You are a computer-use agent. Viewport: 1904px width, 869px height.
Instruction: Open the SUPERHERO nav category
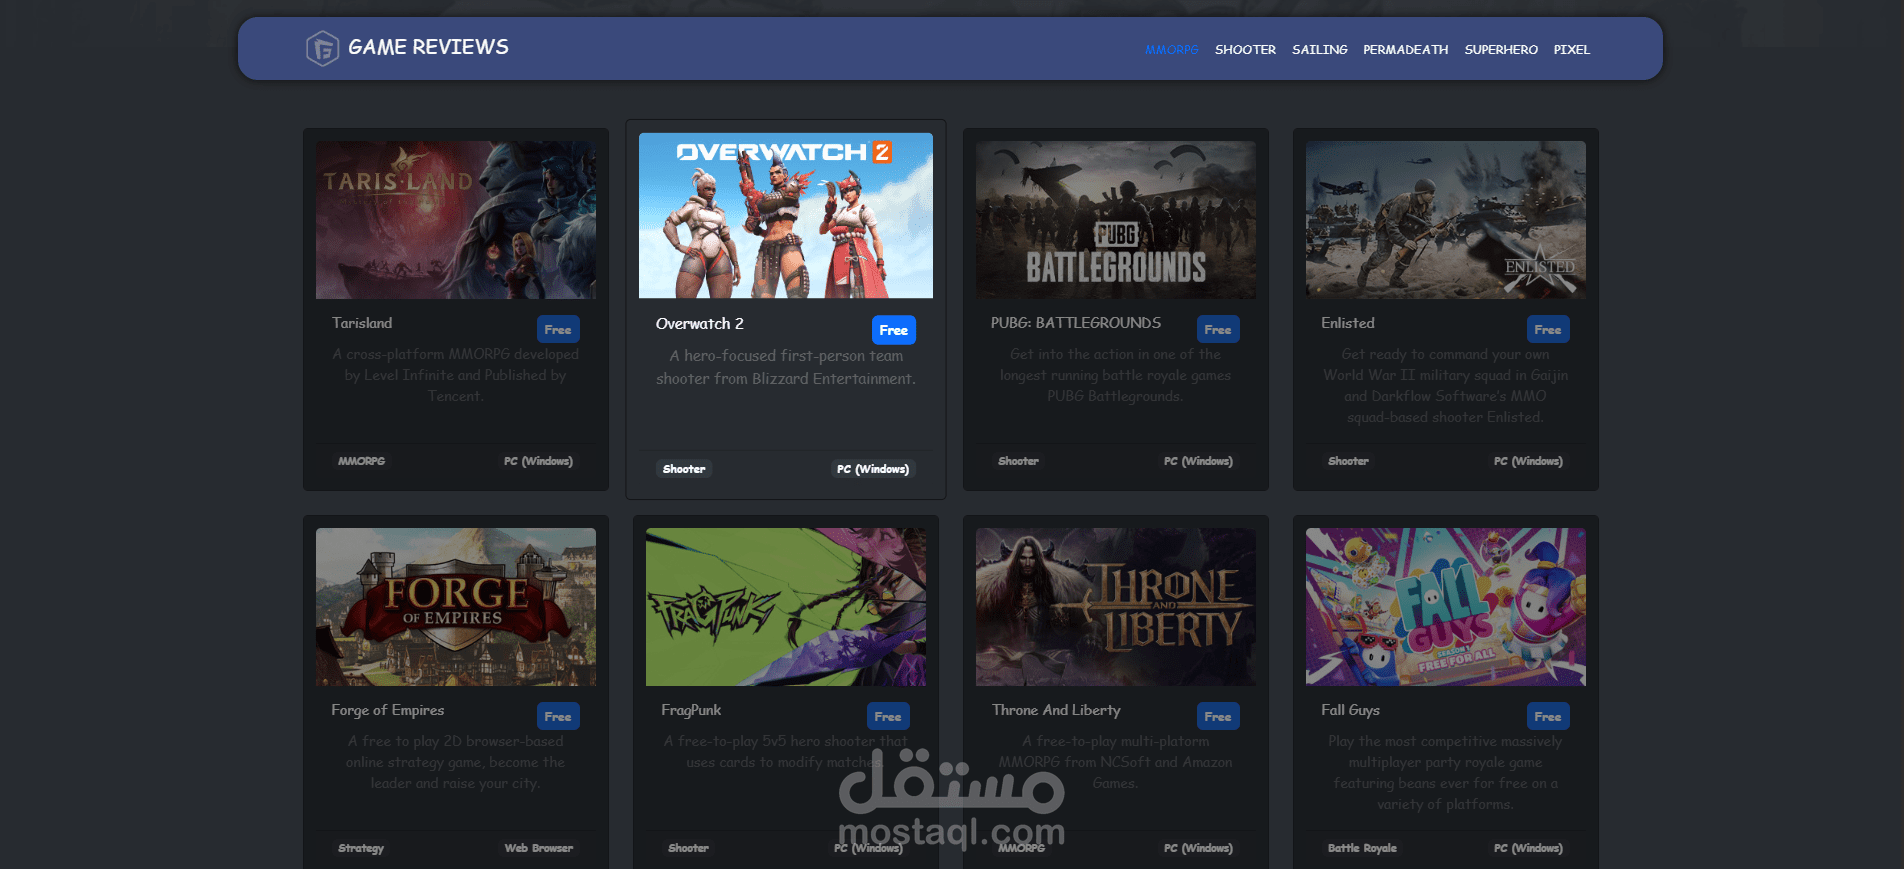click(x=1501, y=50)
